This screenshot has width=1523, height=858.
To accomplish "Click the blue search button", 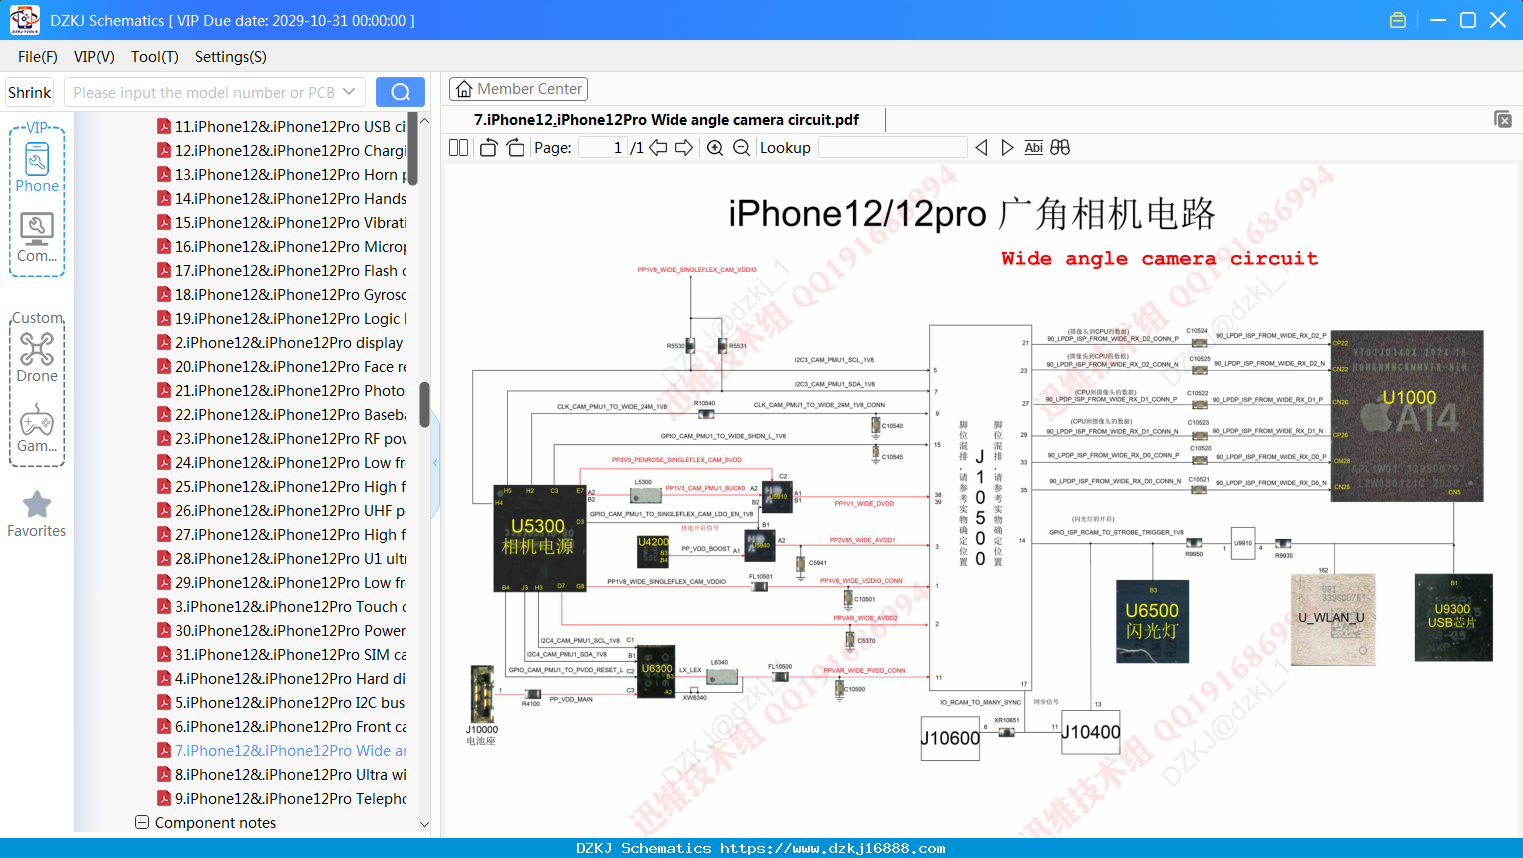I will pyautogui.click(x=400, y=92).
